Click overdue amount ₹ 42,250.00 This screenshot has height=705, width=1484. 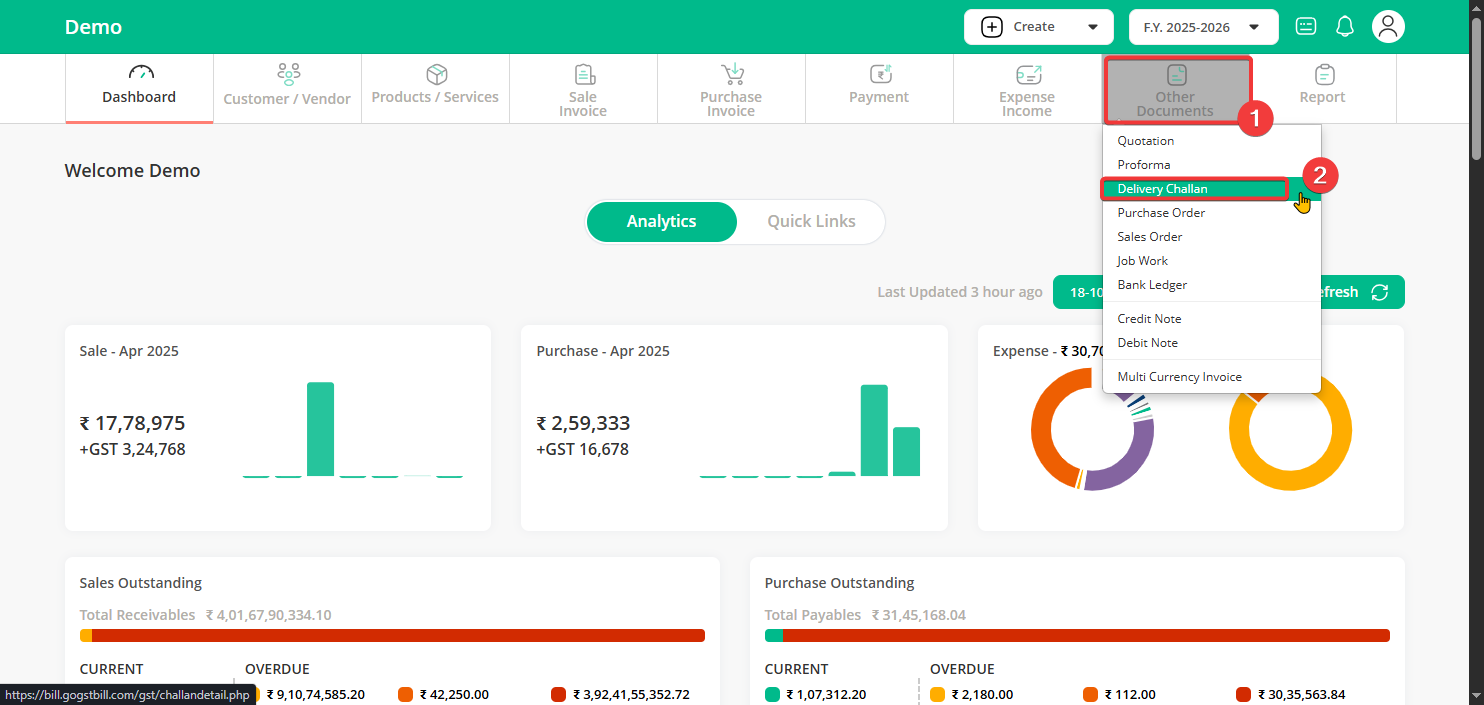(x=454, y=694)
